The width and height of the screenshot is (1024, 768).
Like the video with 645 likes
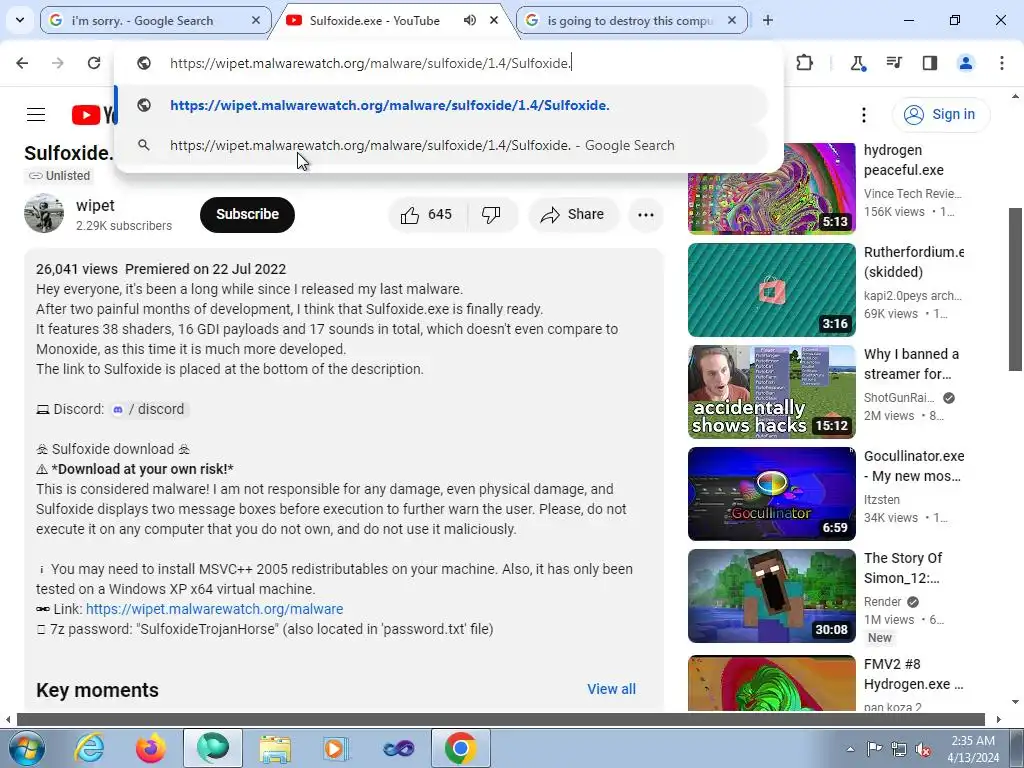(428, 215)
